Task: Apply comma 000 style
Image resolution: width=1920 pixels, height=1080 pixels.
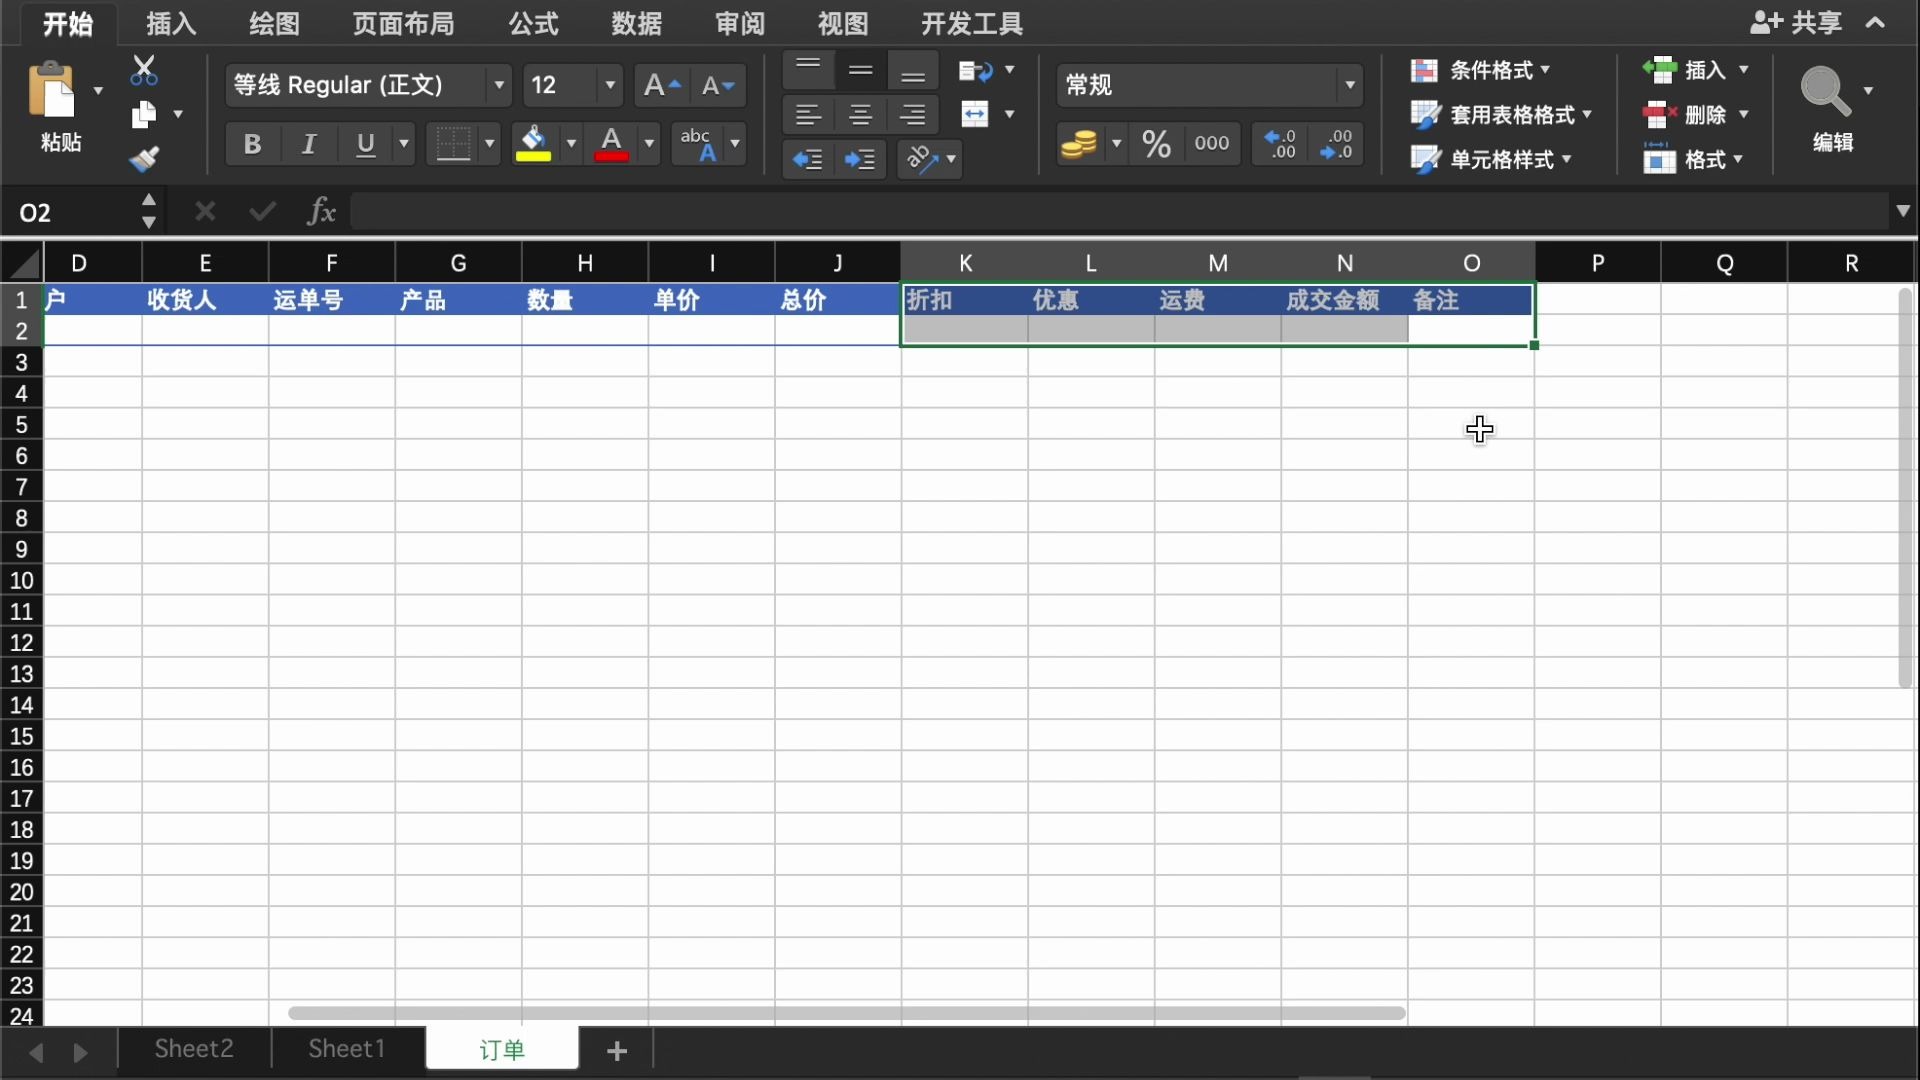Action: click(1212, 144)
